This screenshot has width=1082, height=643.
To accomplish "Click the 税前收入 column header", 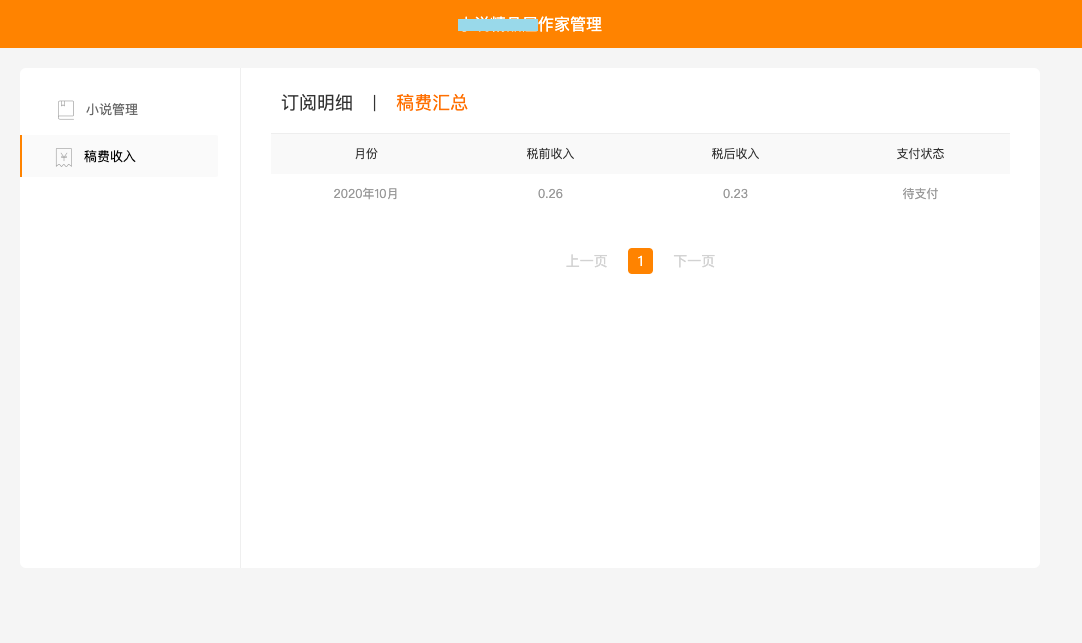I will pyautogui.click(x=550, y=154).
